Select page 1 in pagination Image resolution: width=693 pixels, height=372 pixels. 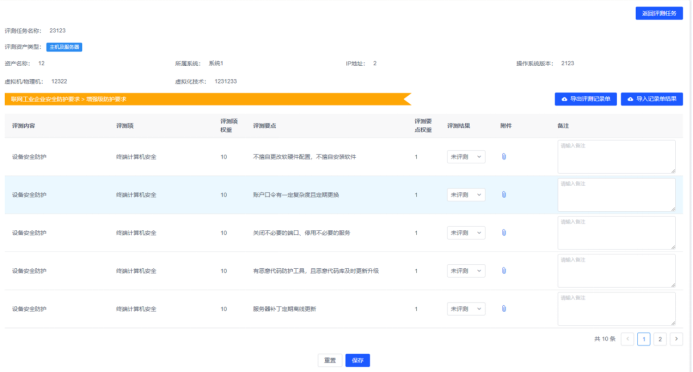point(644,339)
